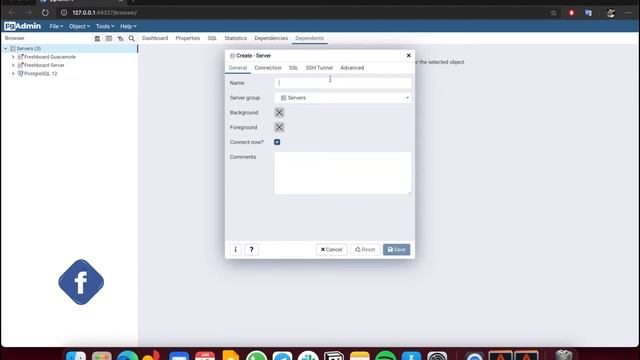
Task: Click the Reset button
Action: click(365, 249)
